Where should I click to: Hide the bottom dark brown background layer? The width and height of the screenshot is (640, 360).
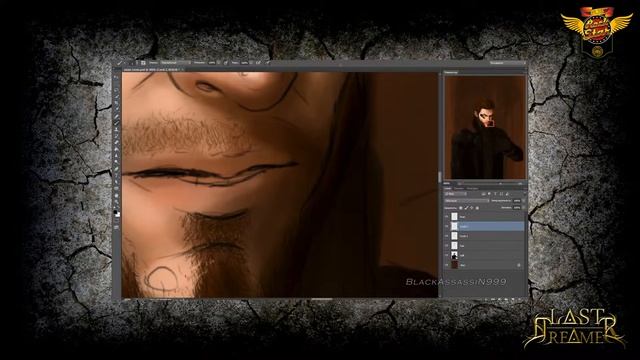coord(446,265)
